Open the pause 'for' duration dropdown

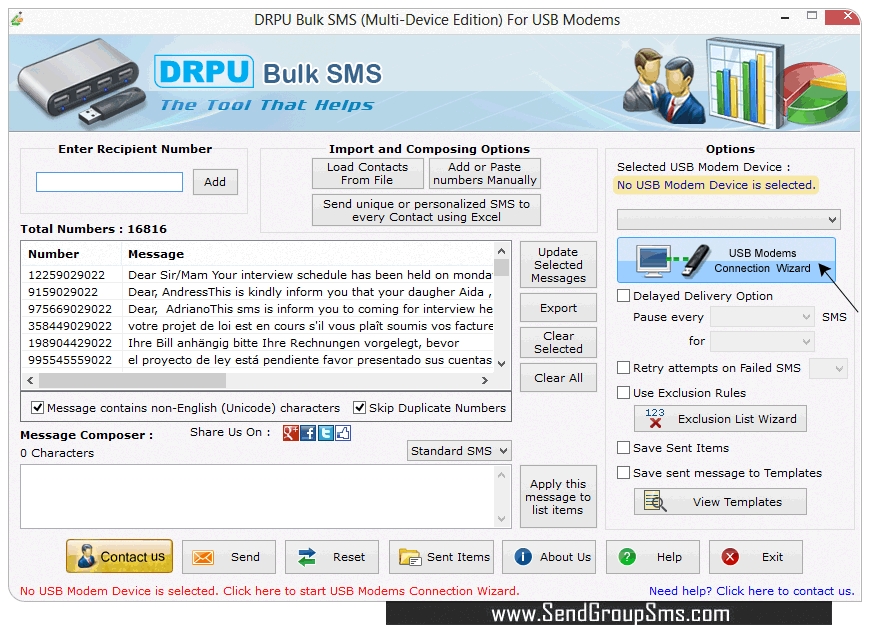click(x=762, y=341)
